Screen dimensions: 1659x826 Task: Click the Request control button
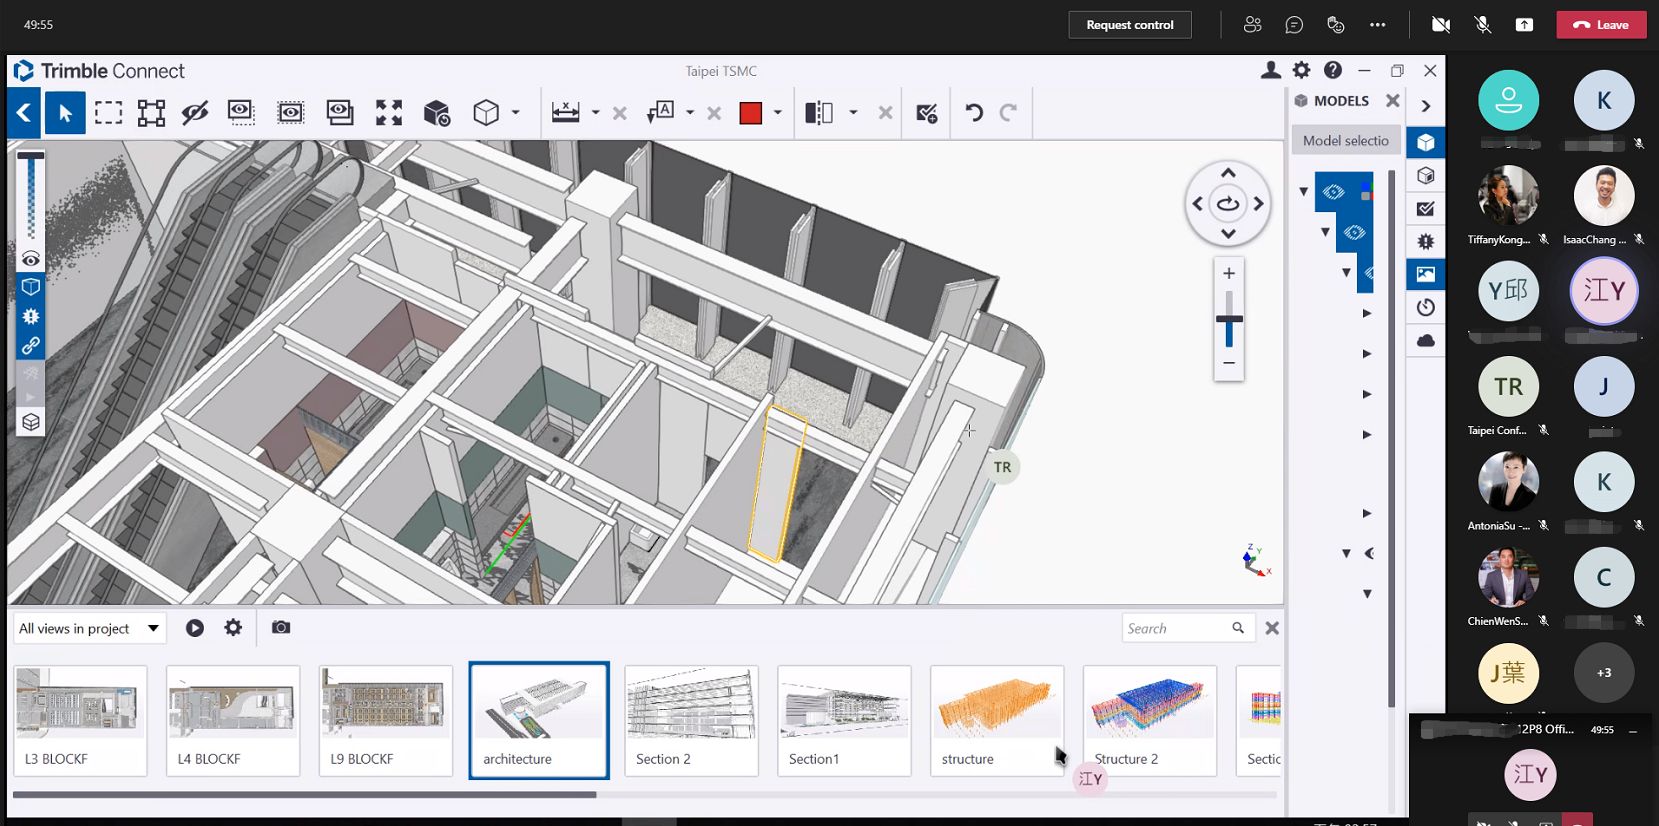[x=1130, y=25]
